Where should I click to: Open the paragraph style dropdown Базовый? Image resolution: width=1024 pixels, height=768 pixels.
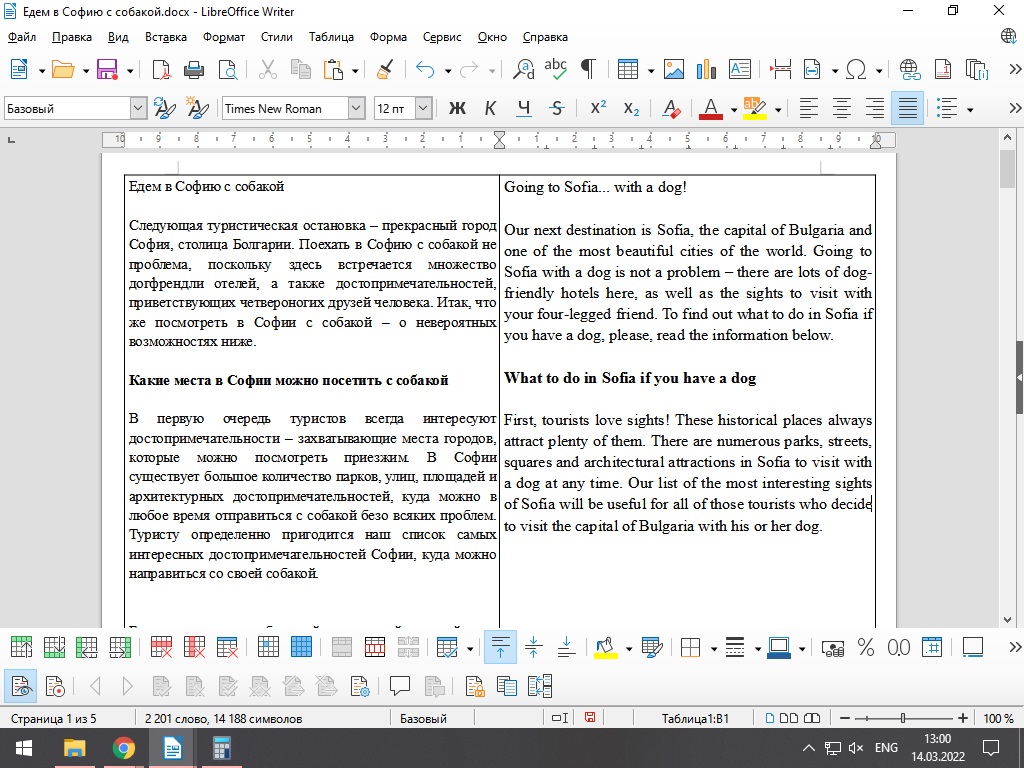[x=138, y=108]
